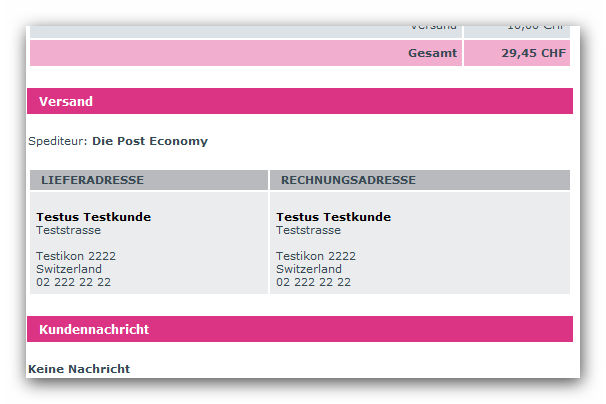Screen dimensions: 606x404
Task: Click the LIEFERADRESSE column header
Action: point(92,180)
